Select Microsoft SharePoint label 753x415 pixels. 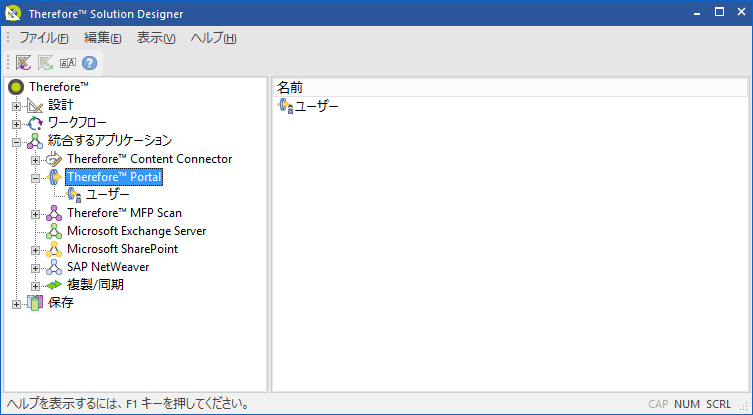coord(122,249)
